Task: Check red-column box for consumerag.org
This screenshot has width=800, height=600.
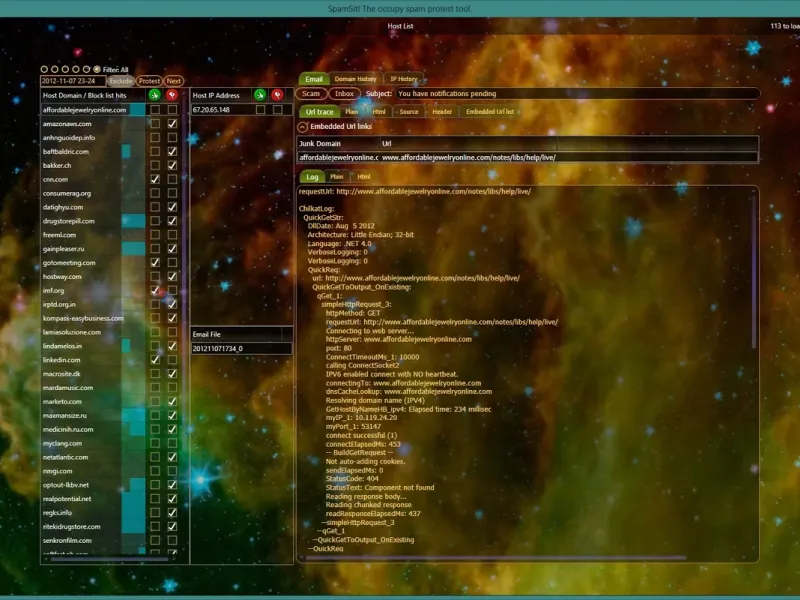Action: point(172,193)
